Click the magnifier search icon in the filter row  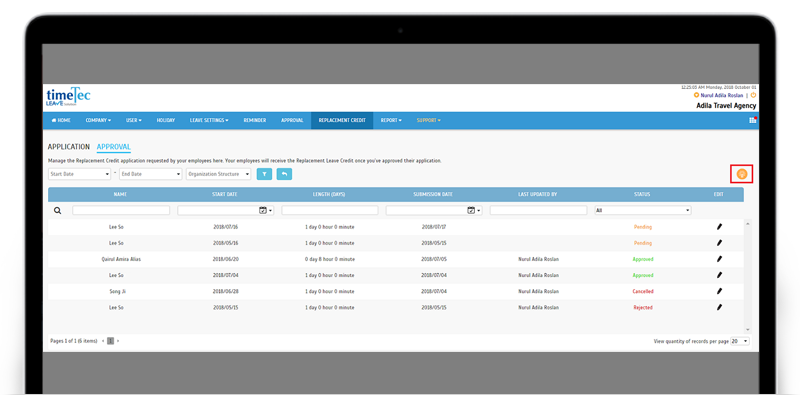(x=58, y=210)
